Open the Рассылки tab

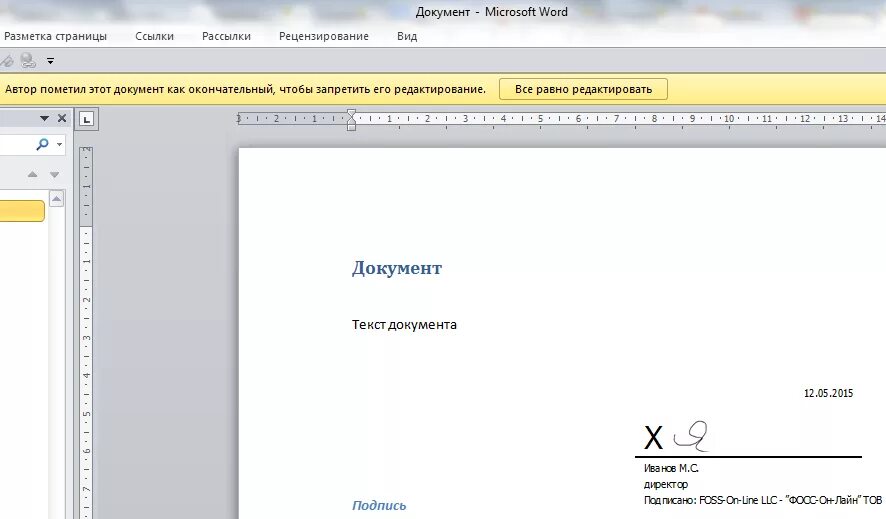click(226, 36)
